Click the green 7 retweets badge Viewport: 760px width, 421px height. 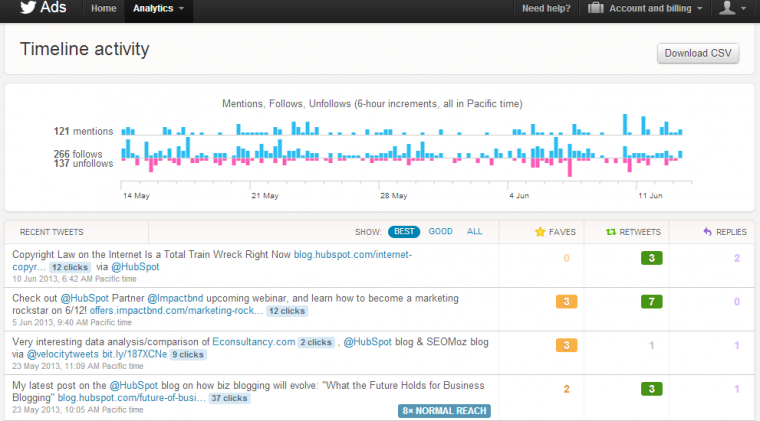pyautogui.click(x=651, y=302)
